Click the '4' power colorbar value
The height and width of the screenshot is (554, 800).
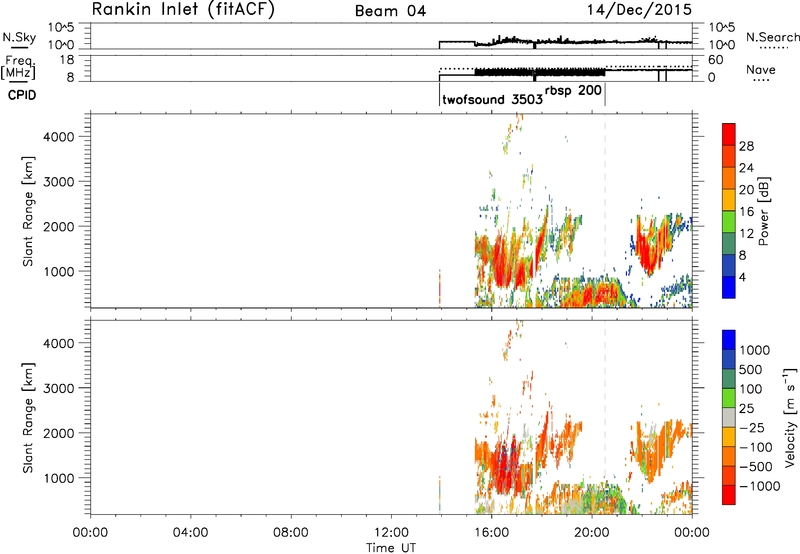click(x=742, y=277)
